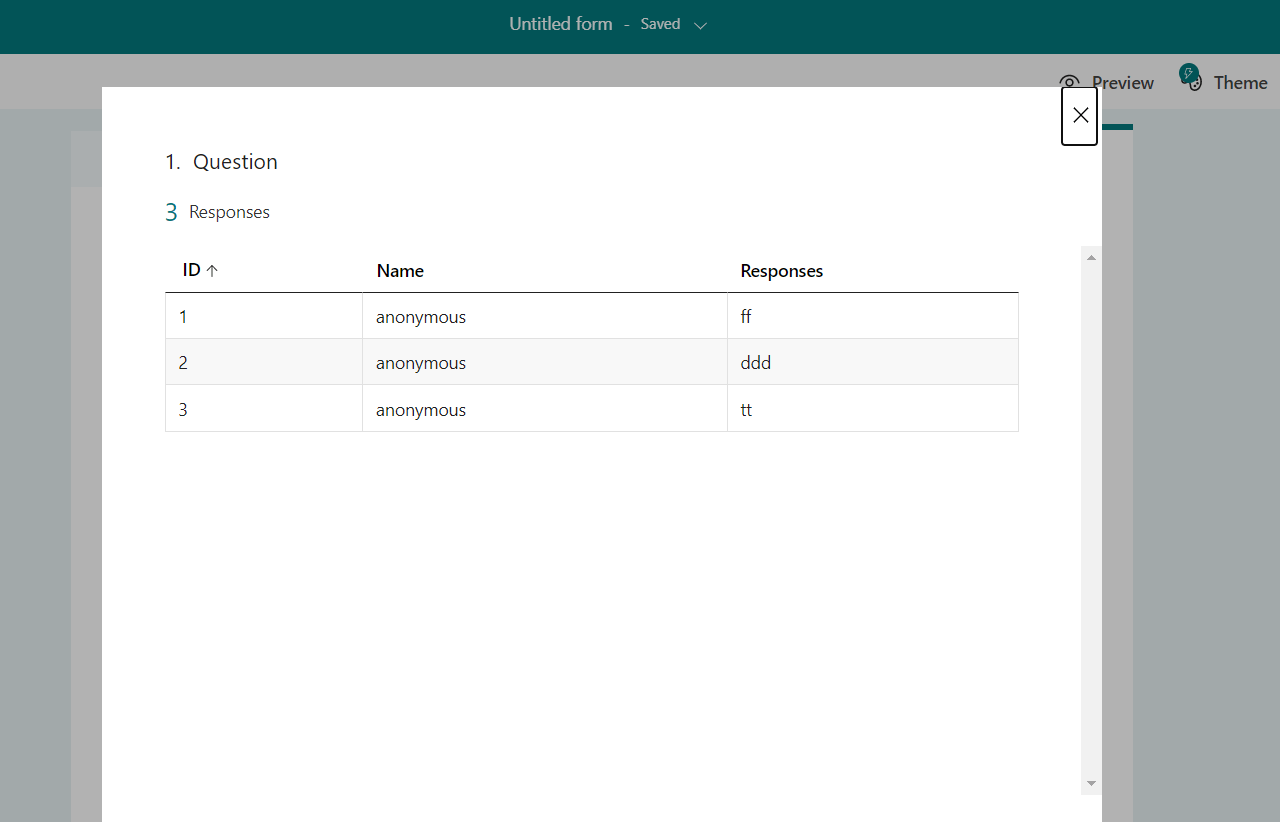Click the '1. Question' heading
The width and height of the screenshot is (1280, 822).
221,162
